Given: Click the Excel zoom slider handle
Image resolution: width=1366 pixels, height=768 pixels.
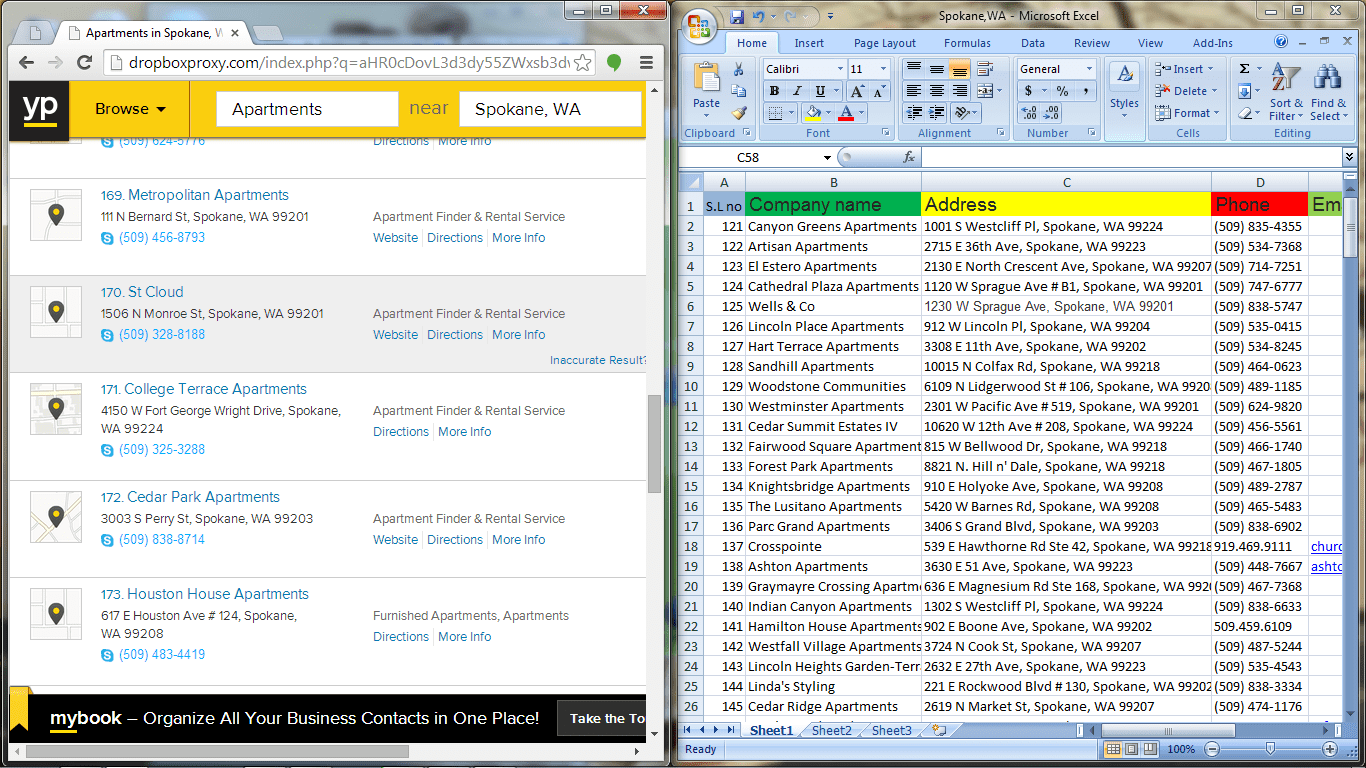Looking at the screenshot, I should (x=1270, y=749).
